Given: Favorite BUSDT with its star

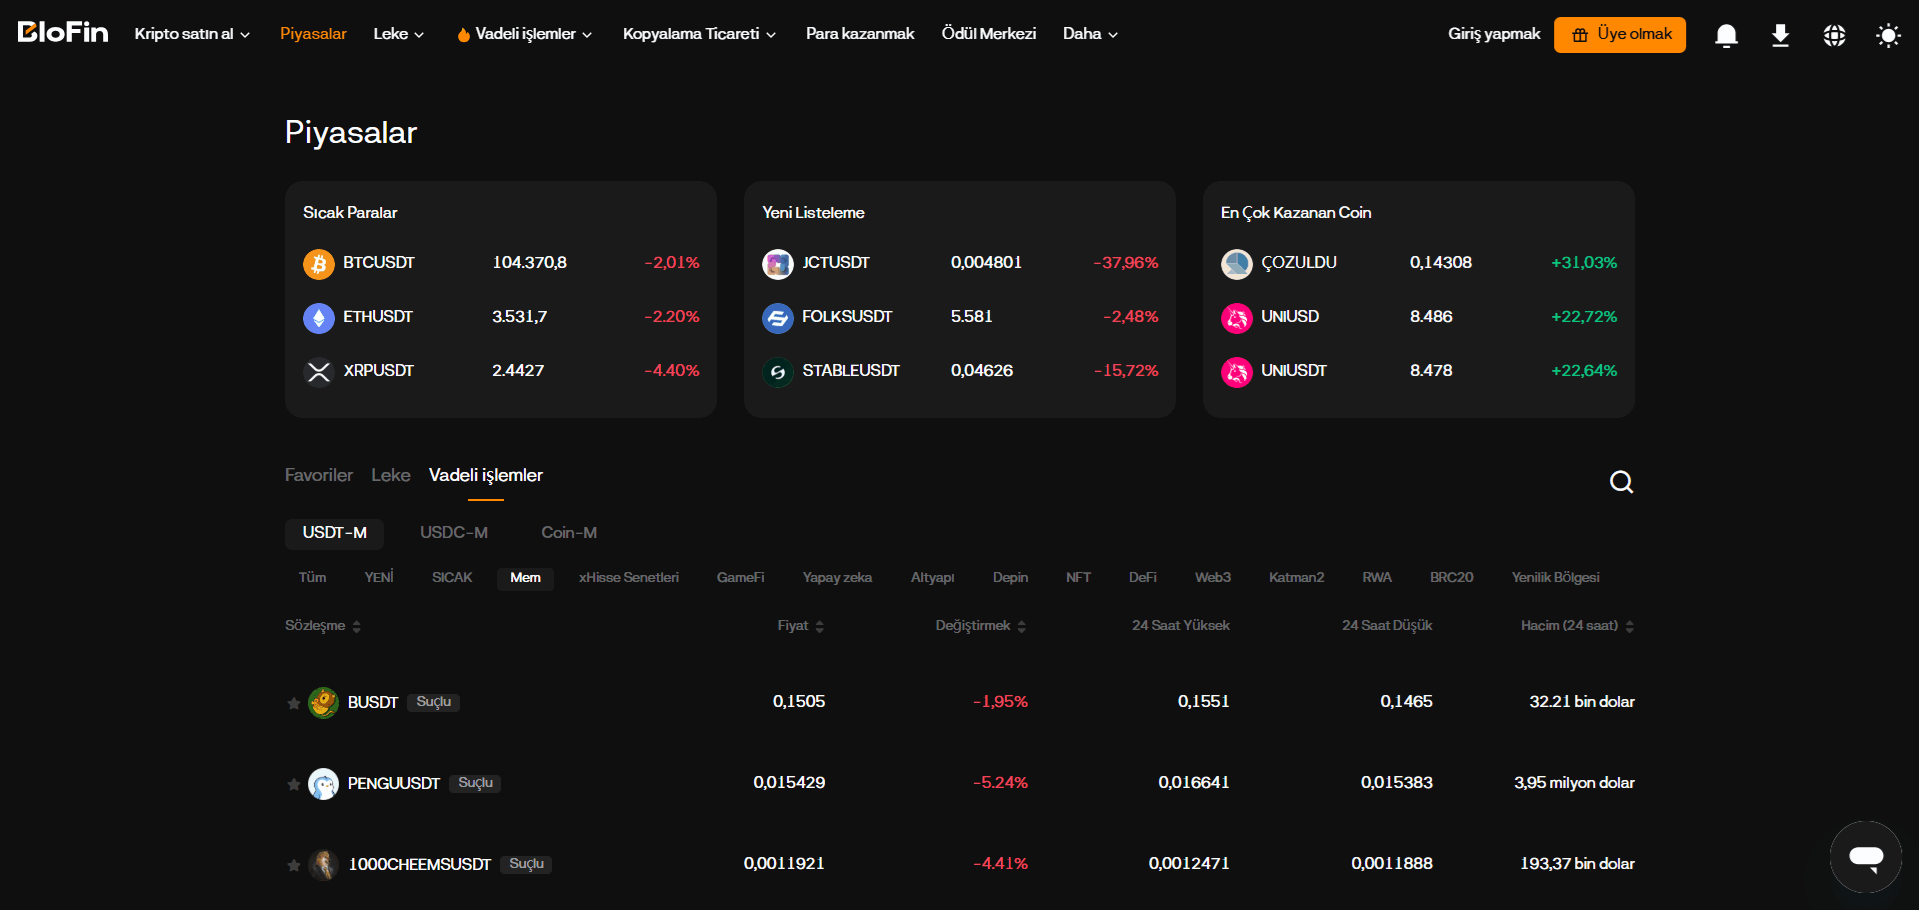Looking at the screenshot, I should pyautogui.click(x=294, y=703).
